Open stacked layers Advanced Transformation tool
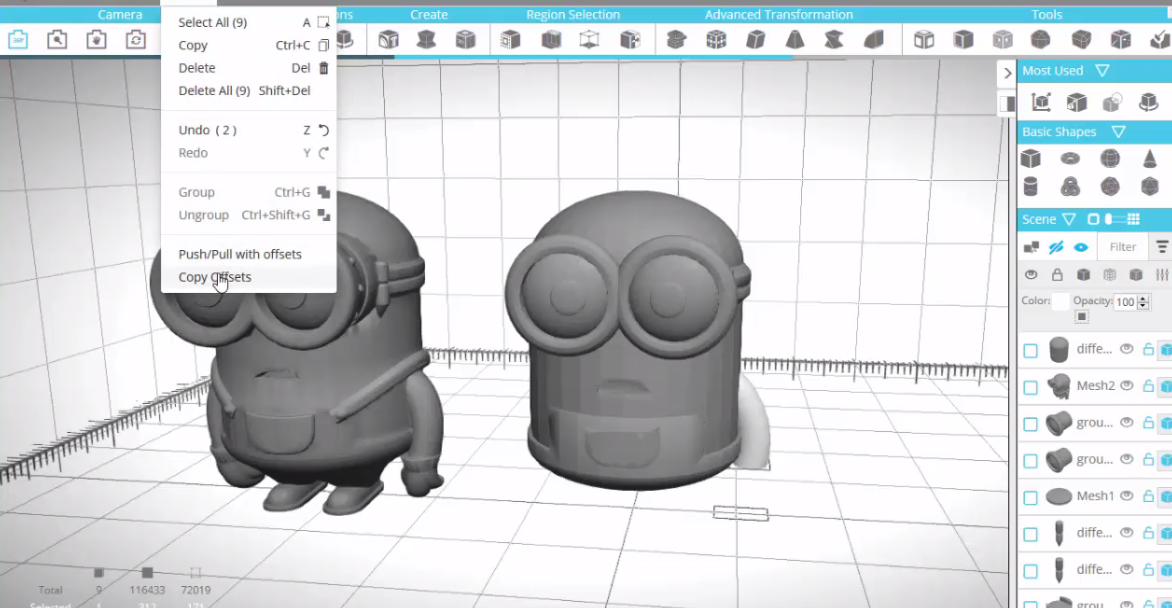 pyautogui.click(x=676, y=40)
